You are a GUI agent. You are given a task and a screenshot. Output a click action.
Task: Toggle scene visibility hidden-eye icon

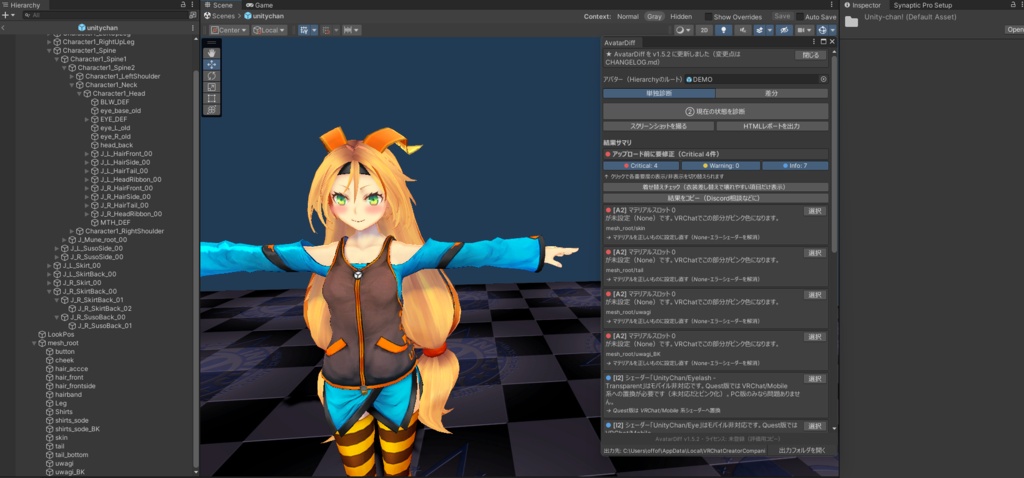(x=784, y=30)
